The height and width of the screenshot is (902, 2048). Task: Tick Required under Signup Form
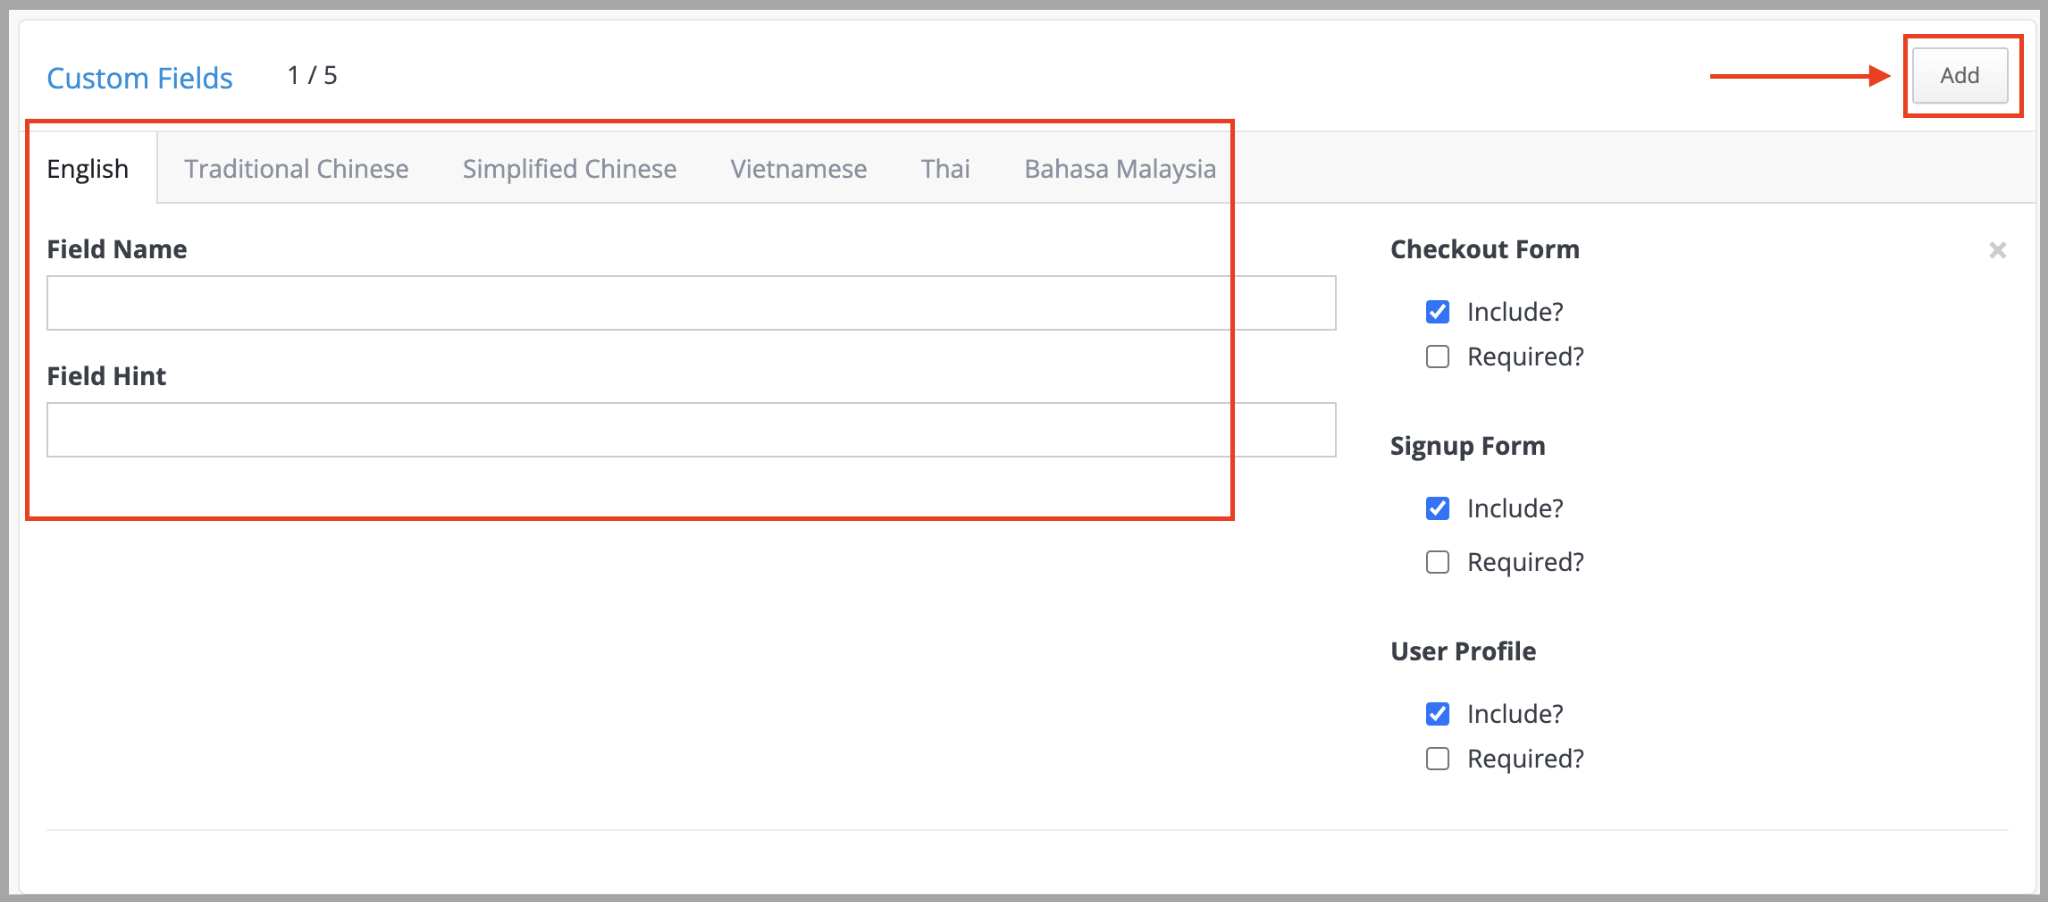pos(1437,562)
